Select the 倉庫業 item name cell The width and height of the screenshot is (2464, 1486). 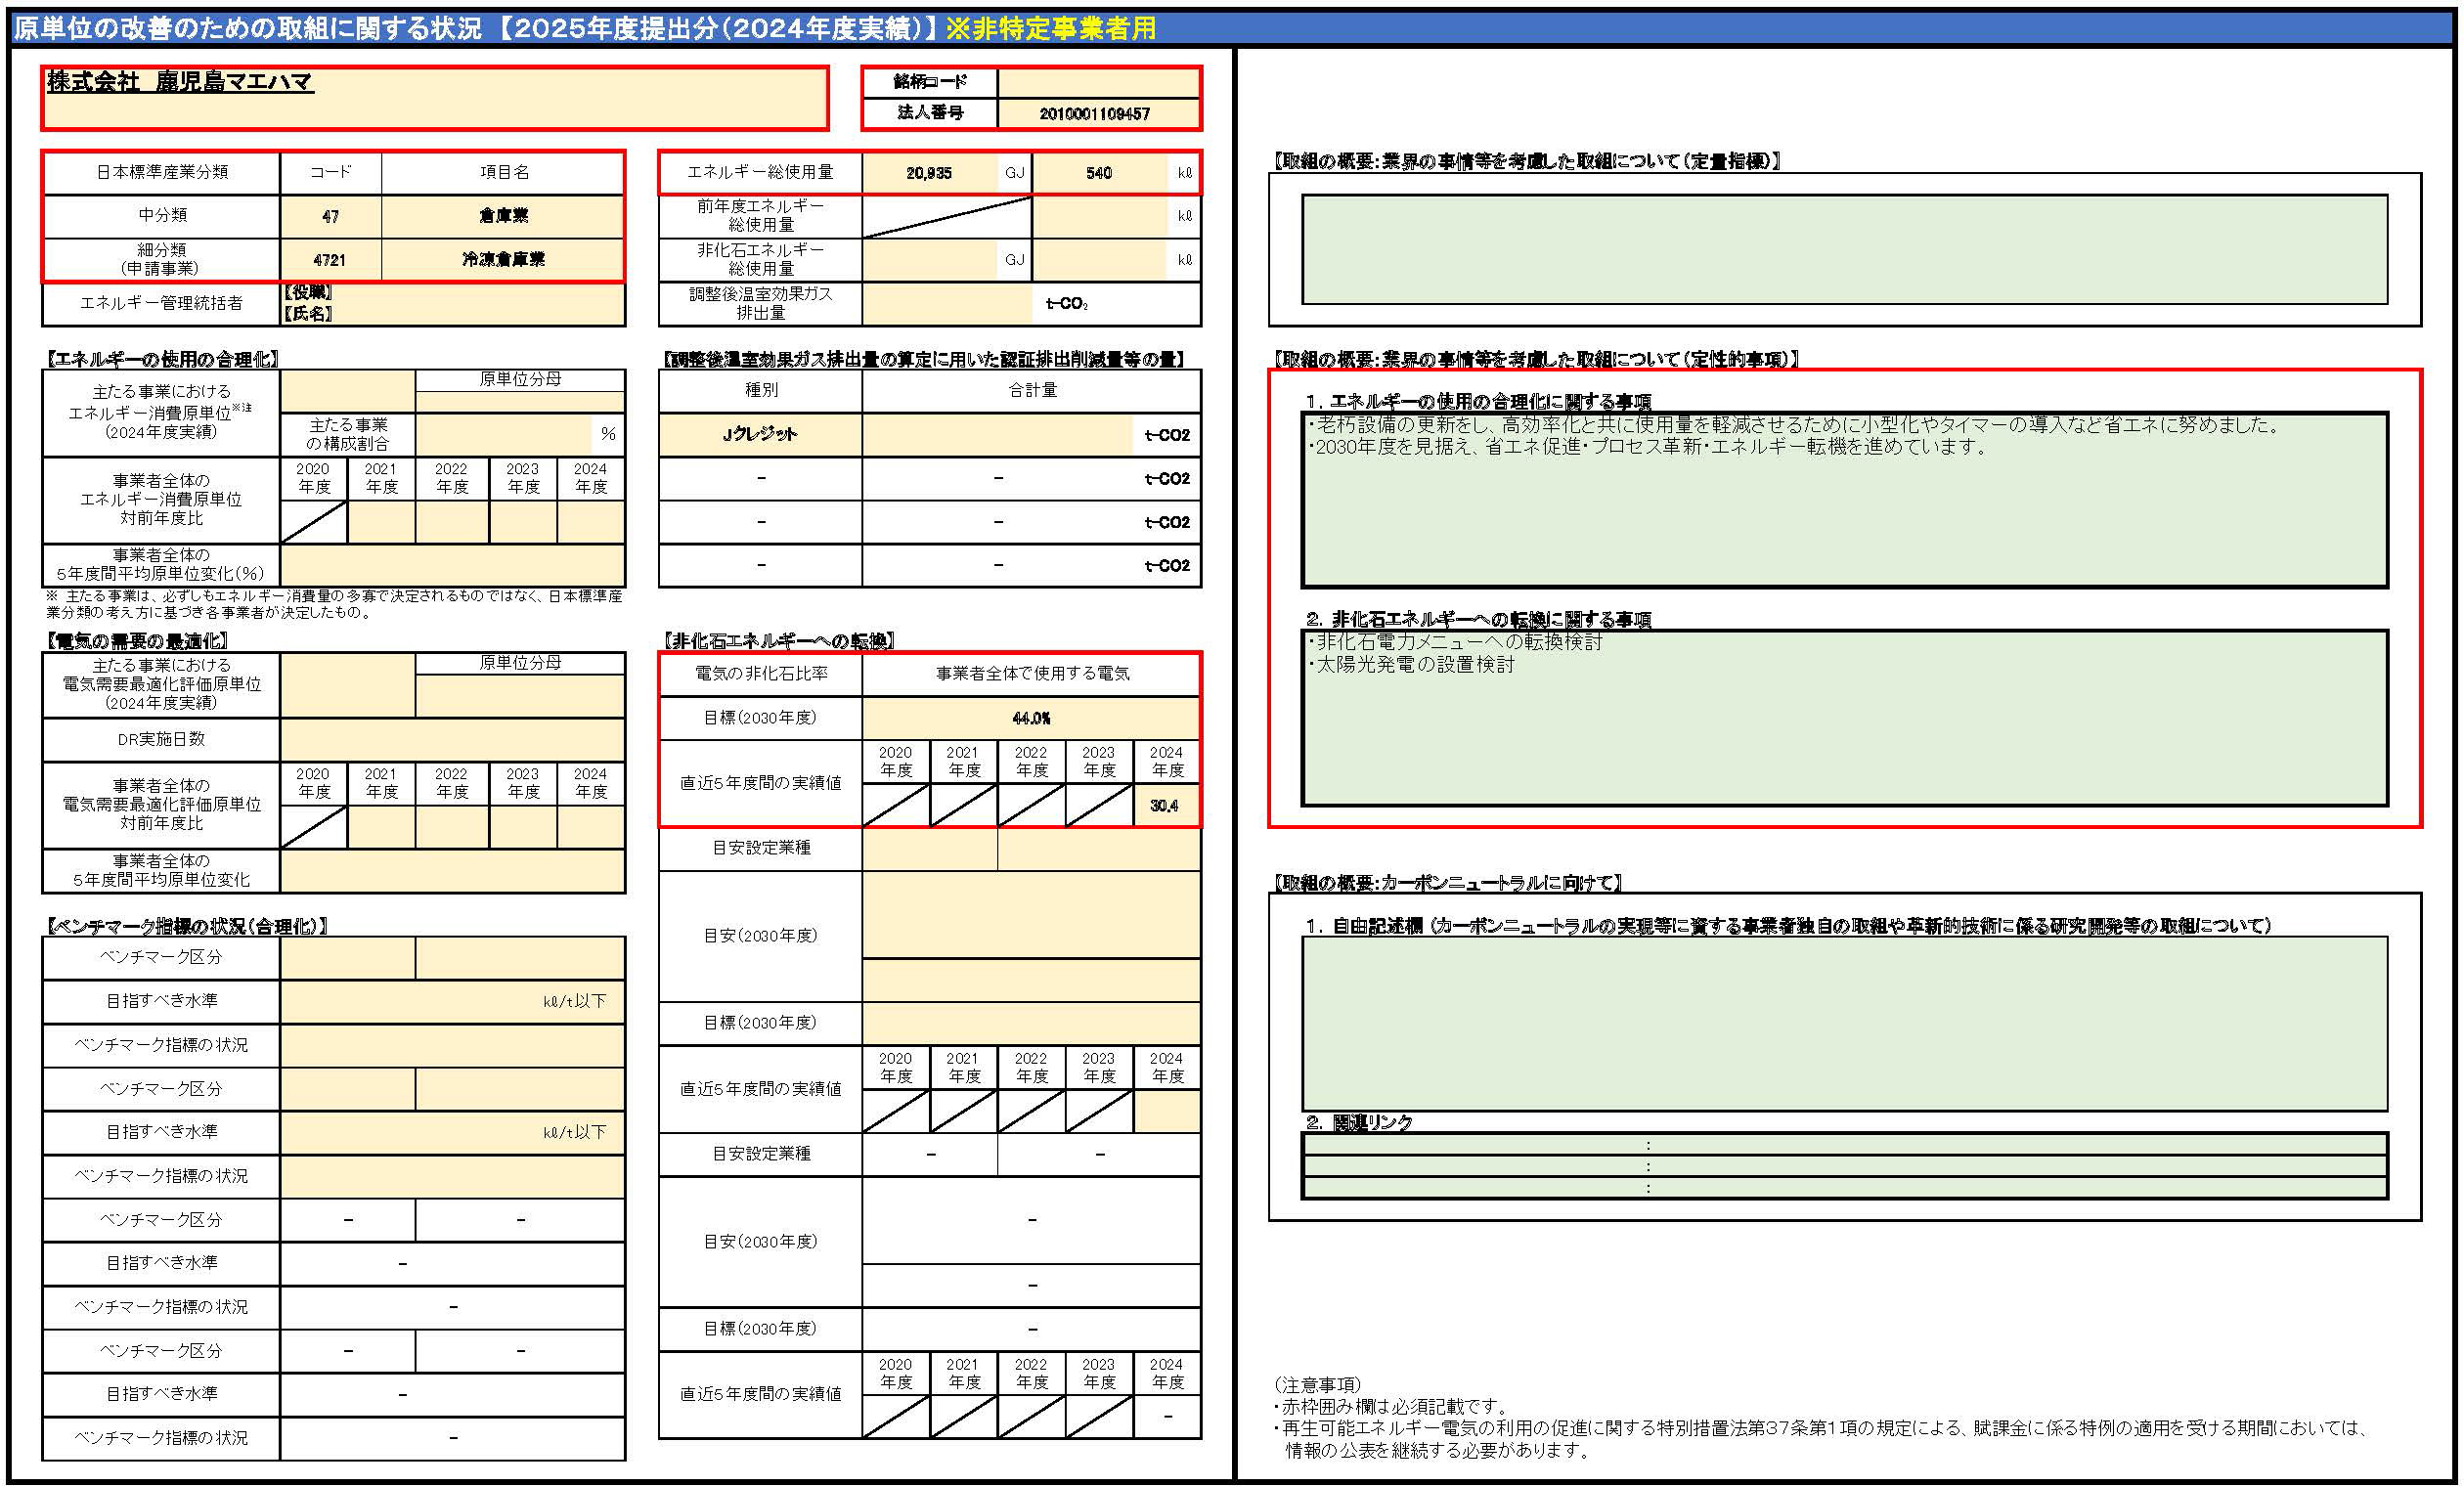tap(503, 216)
